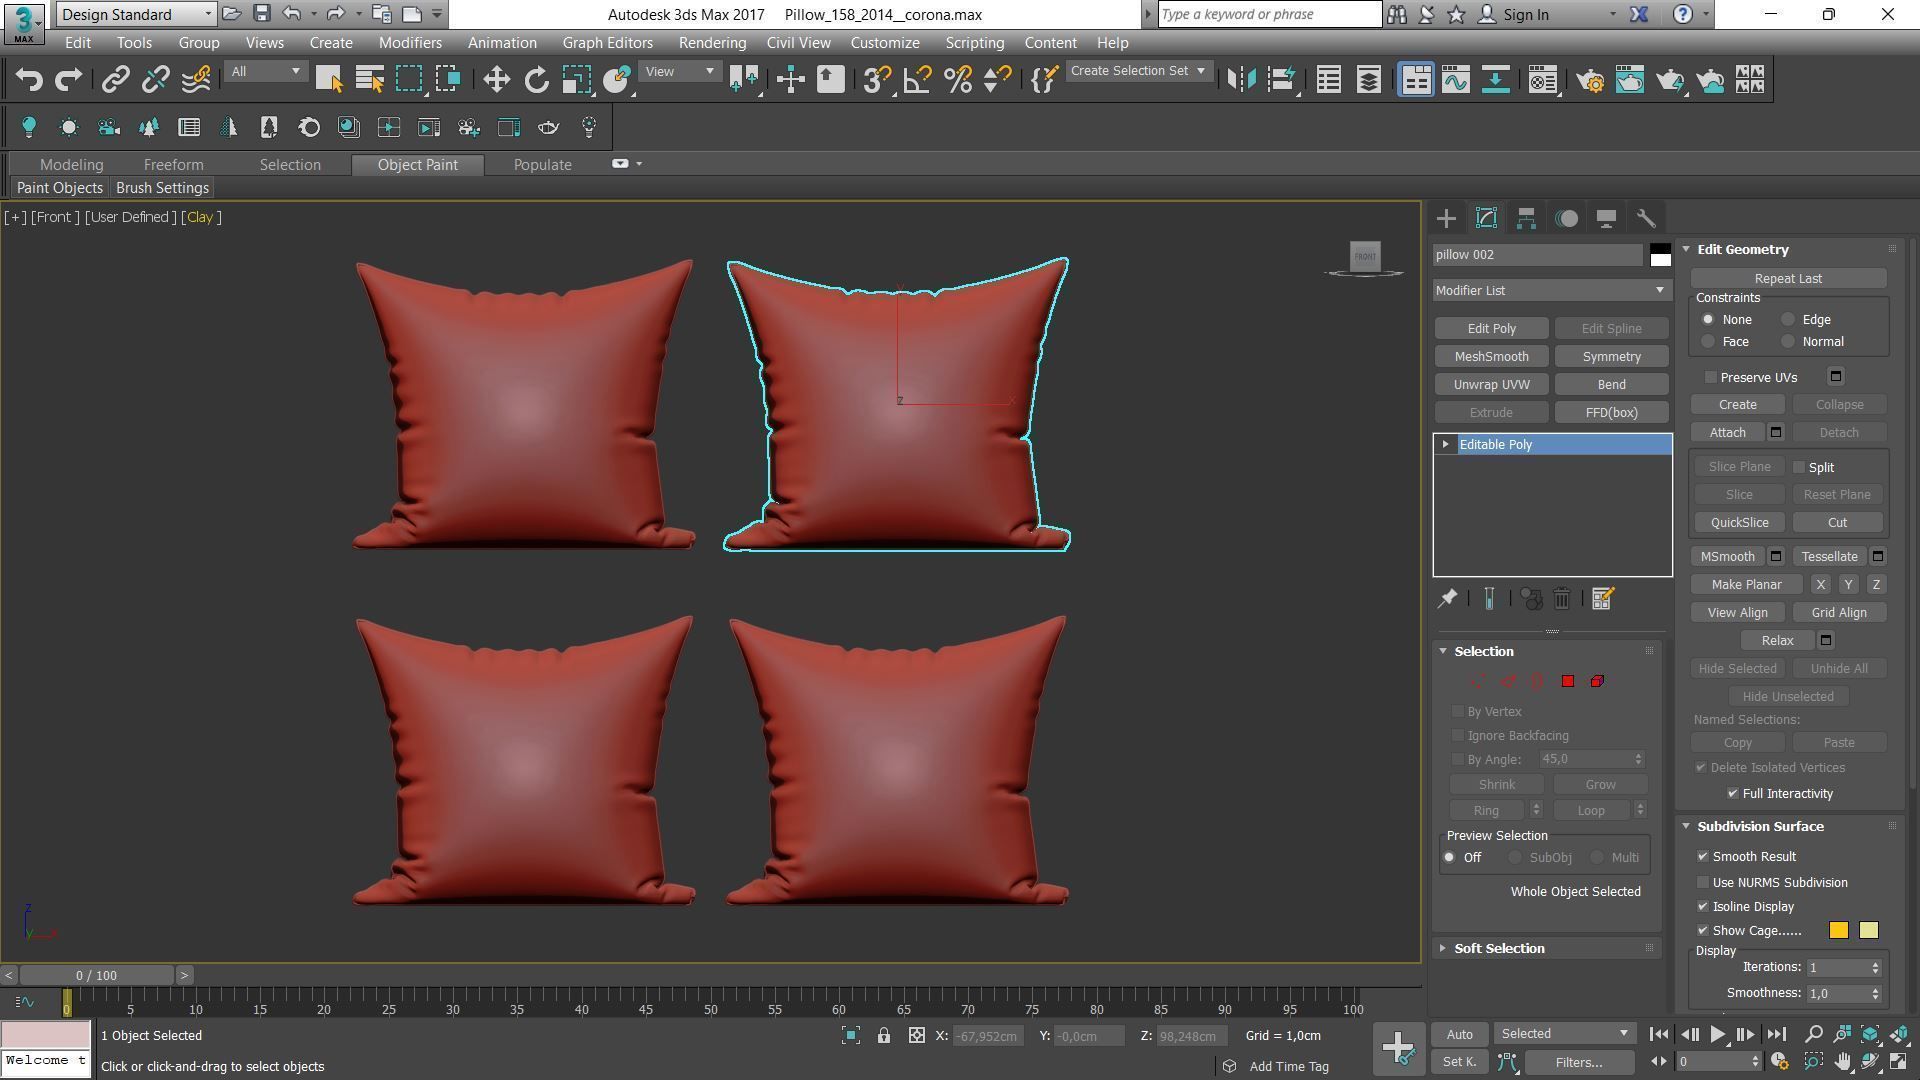Select Polygon sub-object level icon

coord(1568,682)
